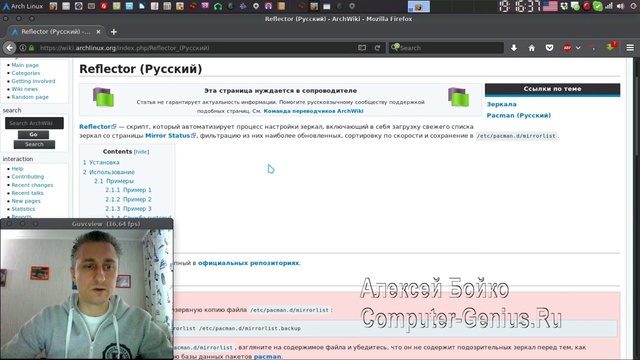Click the site identity info icon
The image size is (640, 360).
[23, 48]
